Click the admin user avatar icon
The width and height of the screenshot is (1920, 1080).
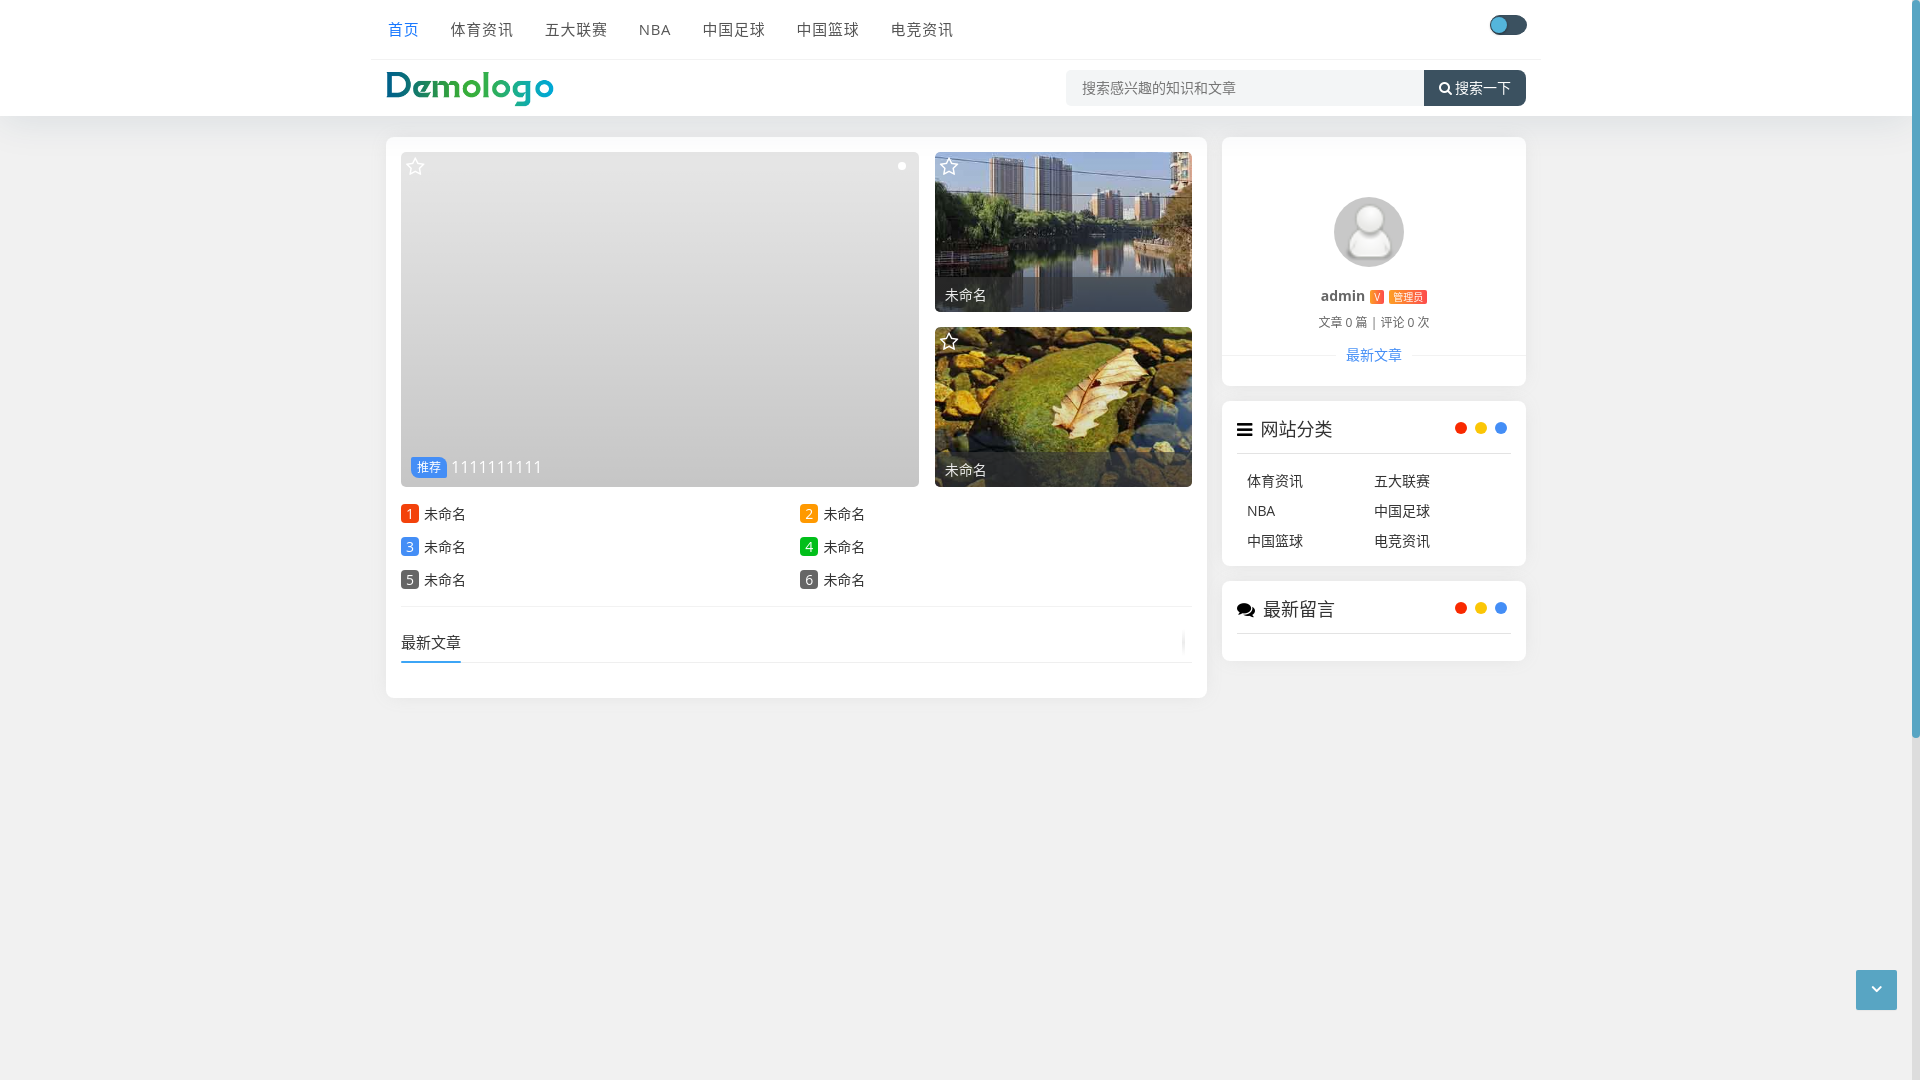coord(1368,232)
